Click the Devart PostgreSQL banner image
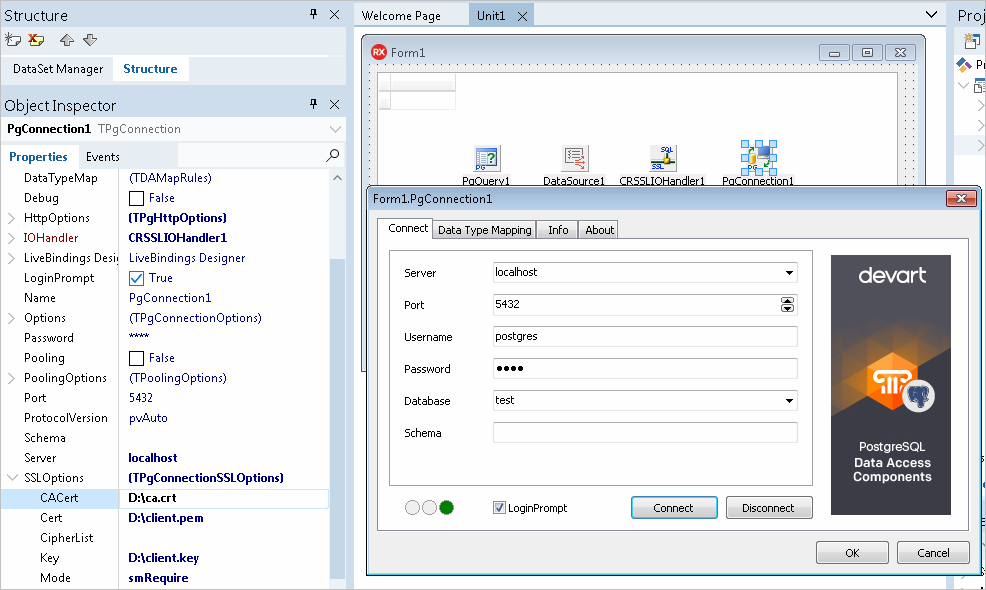This screenshot has width=986, height=590. 890,384
